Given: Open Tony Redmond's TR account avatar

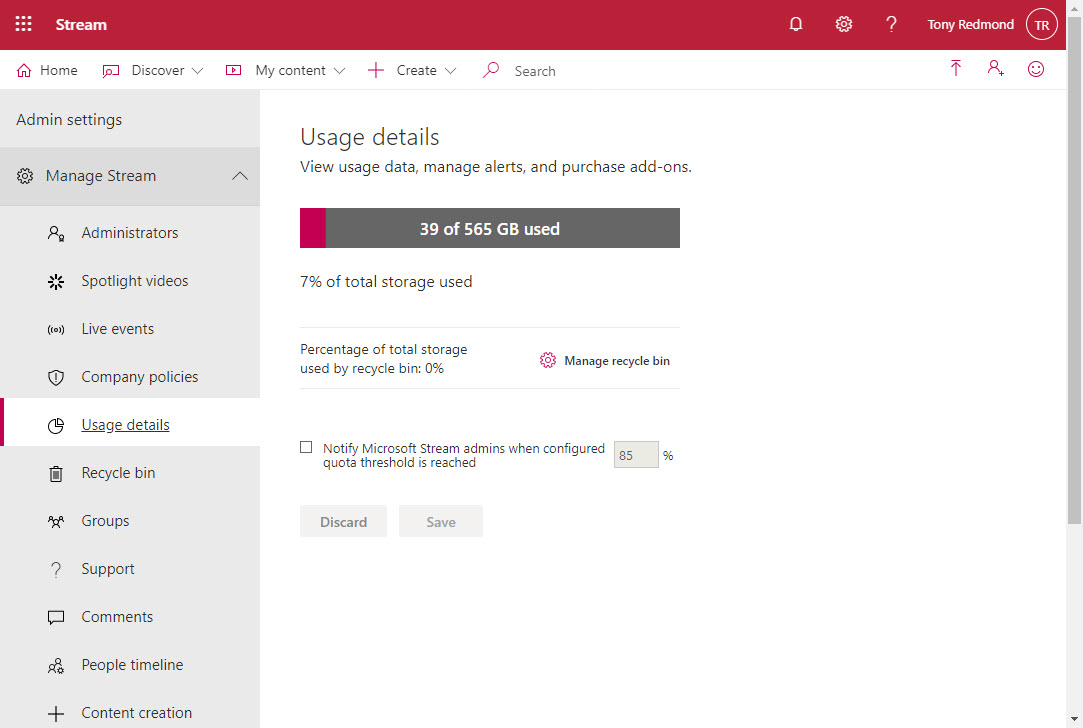Looking at the screenshot, I should 1042,25.
